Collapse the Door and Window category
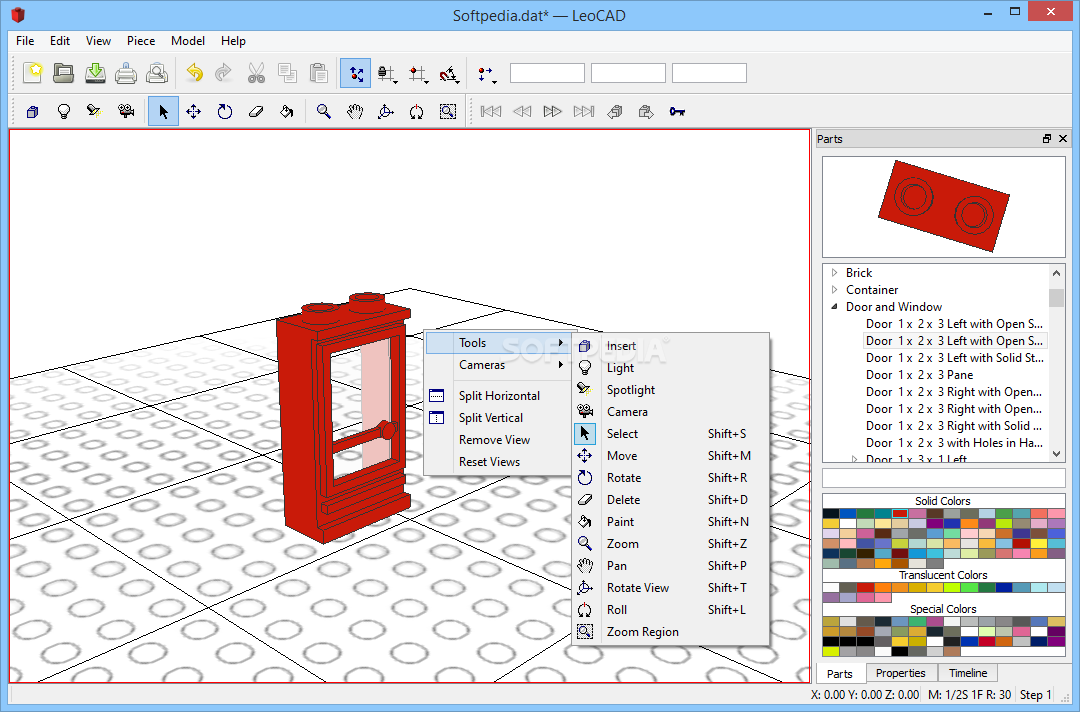The height and width of the screenshot is (712, 1080). [x=835, y=307]
